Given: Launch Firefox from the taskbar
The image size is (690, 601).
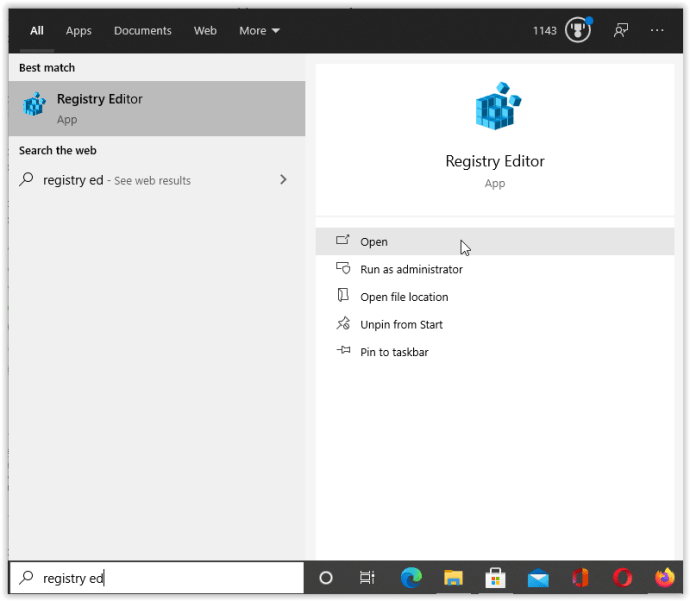Looking at the screenshot, I should click(665, 577).
